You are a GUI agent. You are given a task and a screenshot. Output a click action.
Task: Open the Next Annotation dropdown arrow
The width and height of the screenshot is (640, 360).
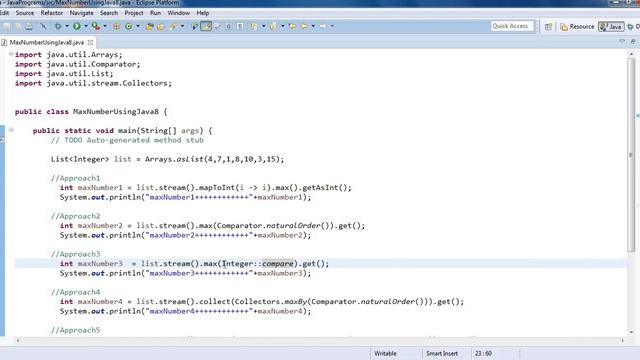click(x=264, y=26)
